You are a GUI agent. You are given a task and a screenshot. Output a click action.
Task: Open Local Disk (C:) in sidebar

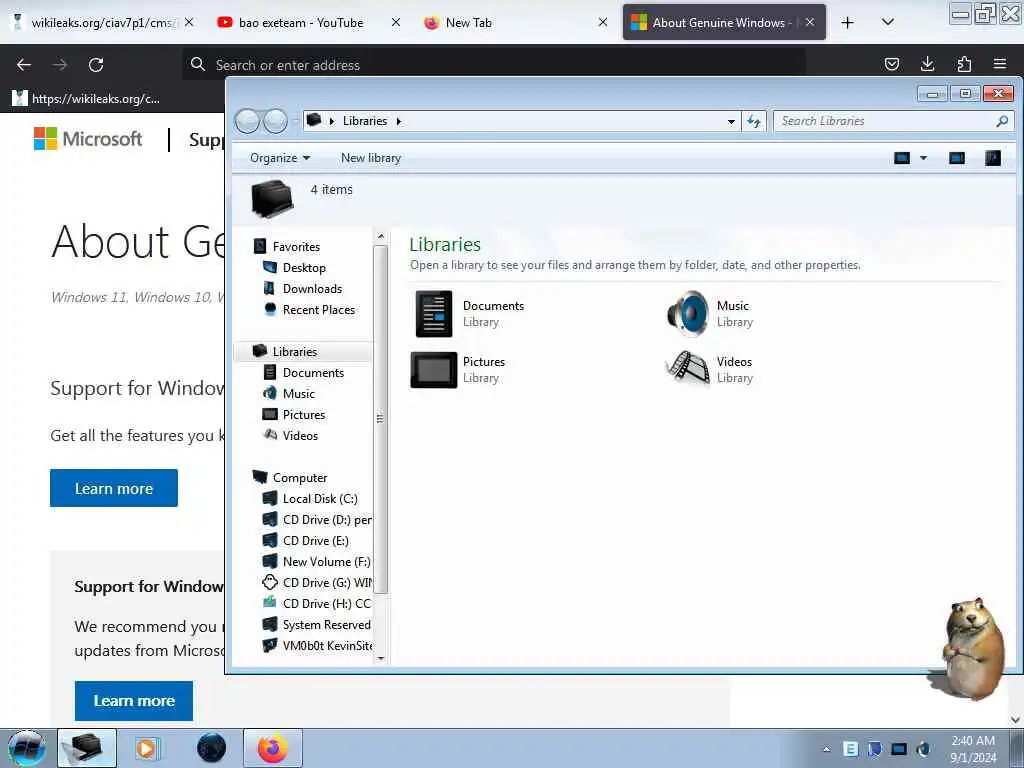click(320, 498)
